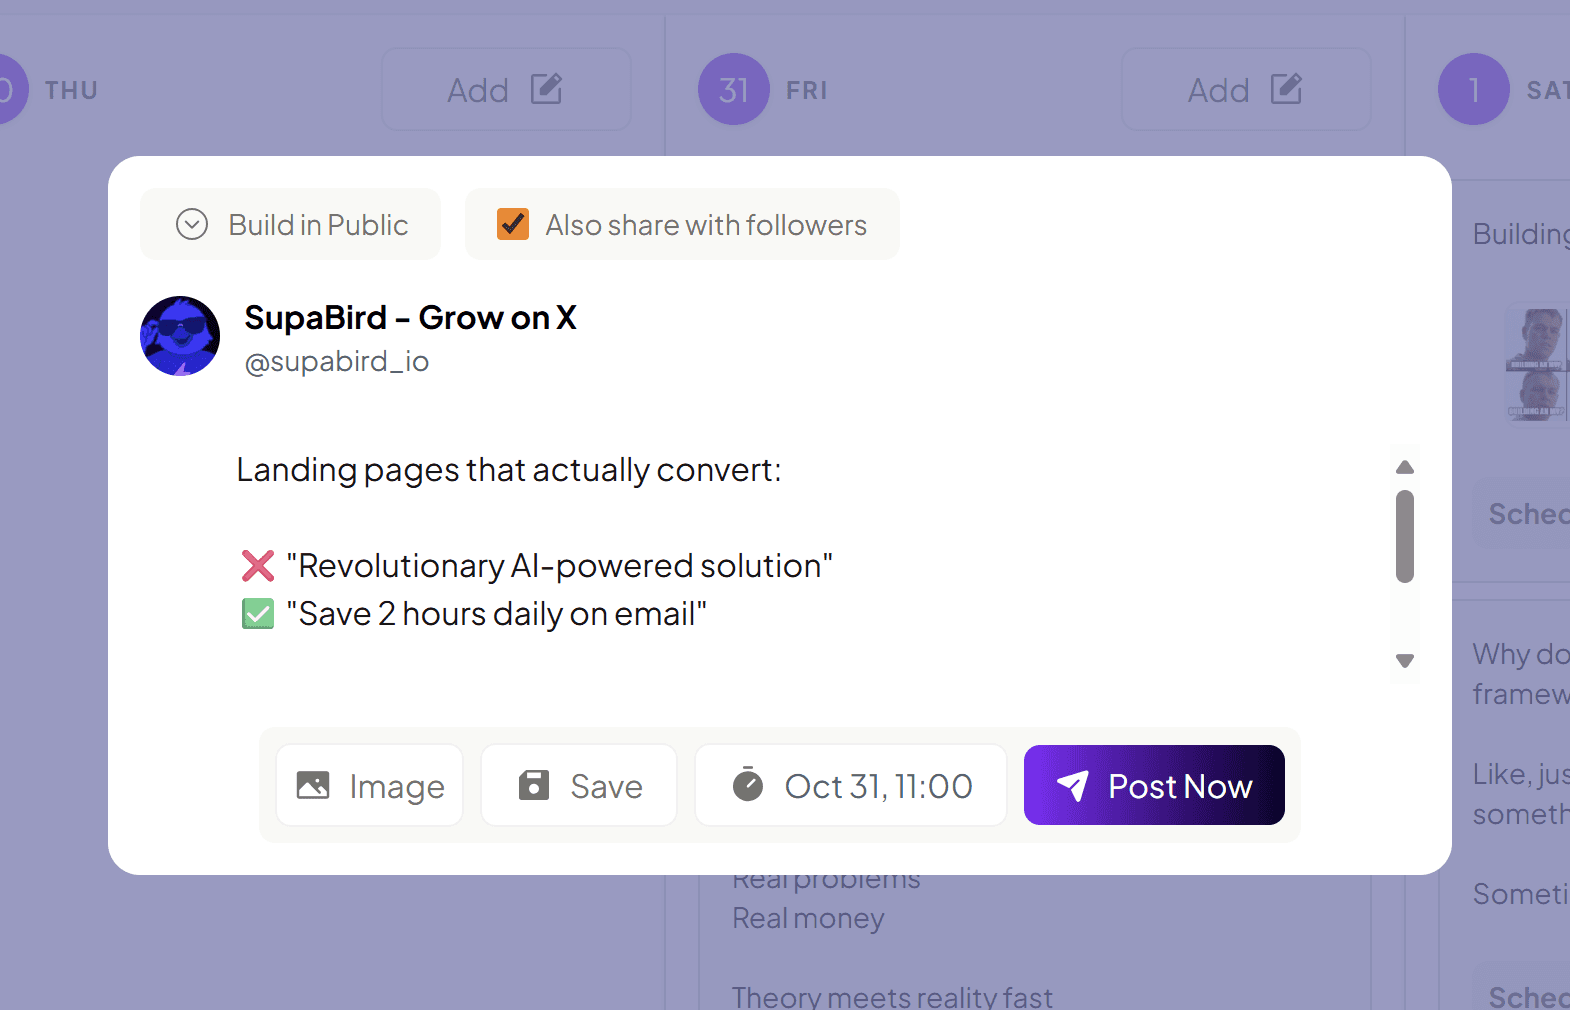Select the 1 Saturday date circle
The width and height of the screenshot is (1570, 1010).
pos(1474,89)
